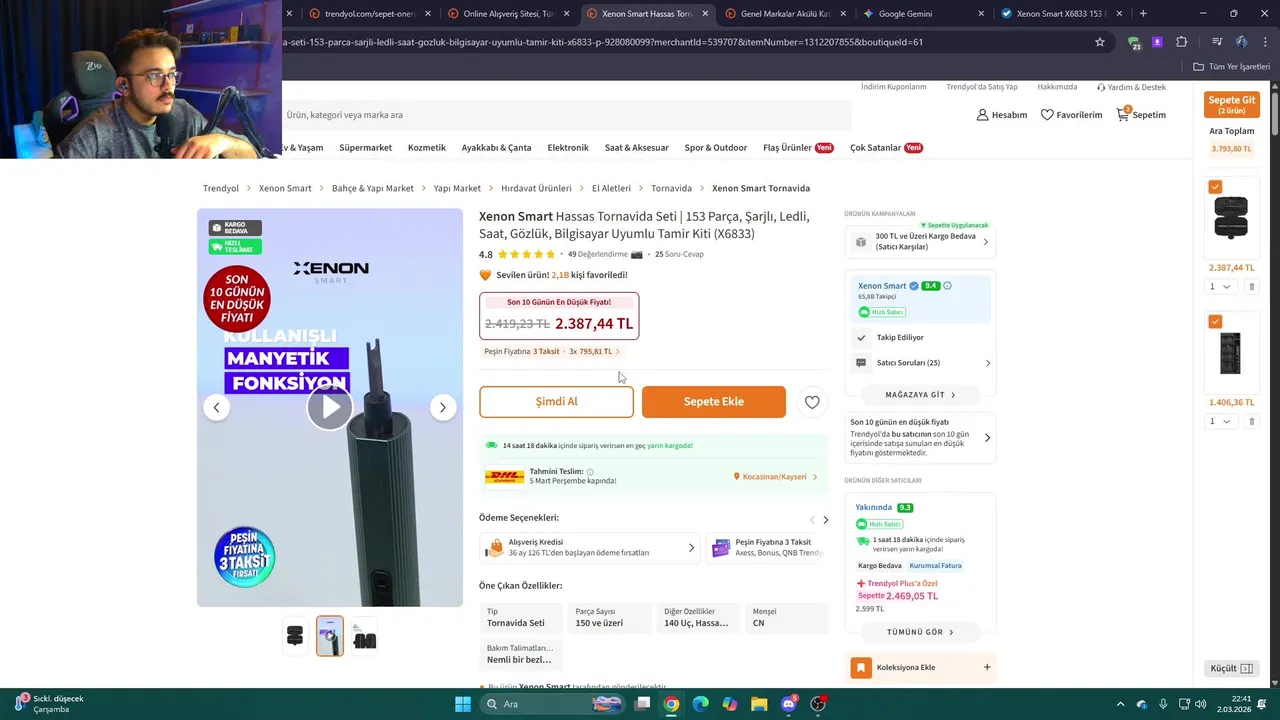Open Chrome's three-dot menu

pos(1264,42)
